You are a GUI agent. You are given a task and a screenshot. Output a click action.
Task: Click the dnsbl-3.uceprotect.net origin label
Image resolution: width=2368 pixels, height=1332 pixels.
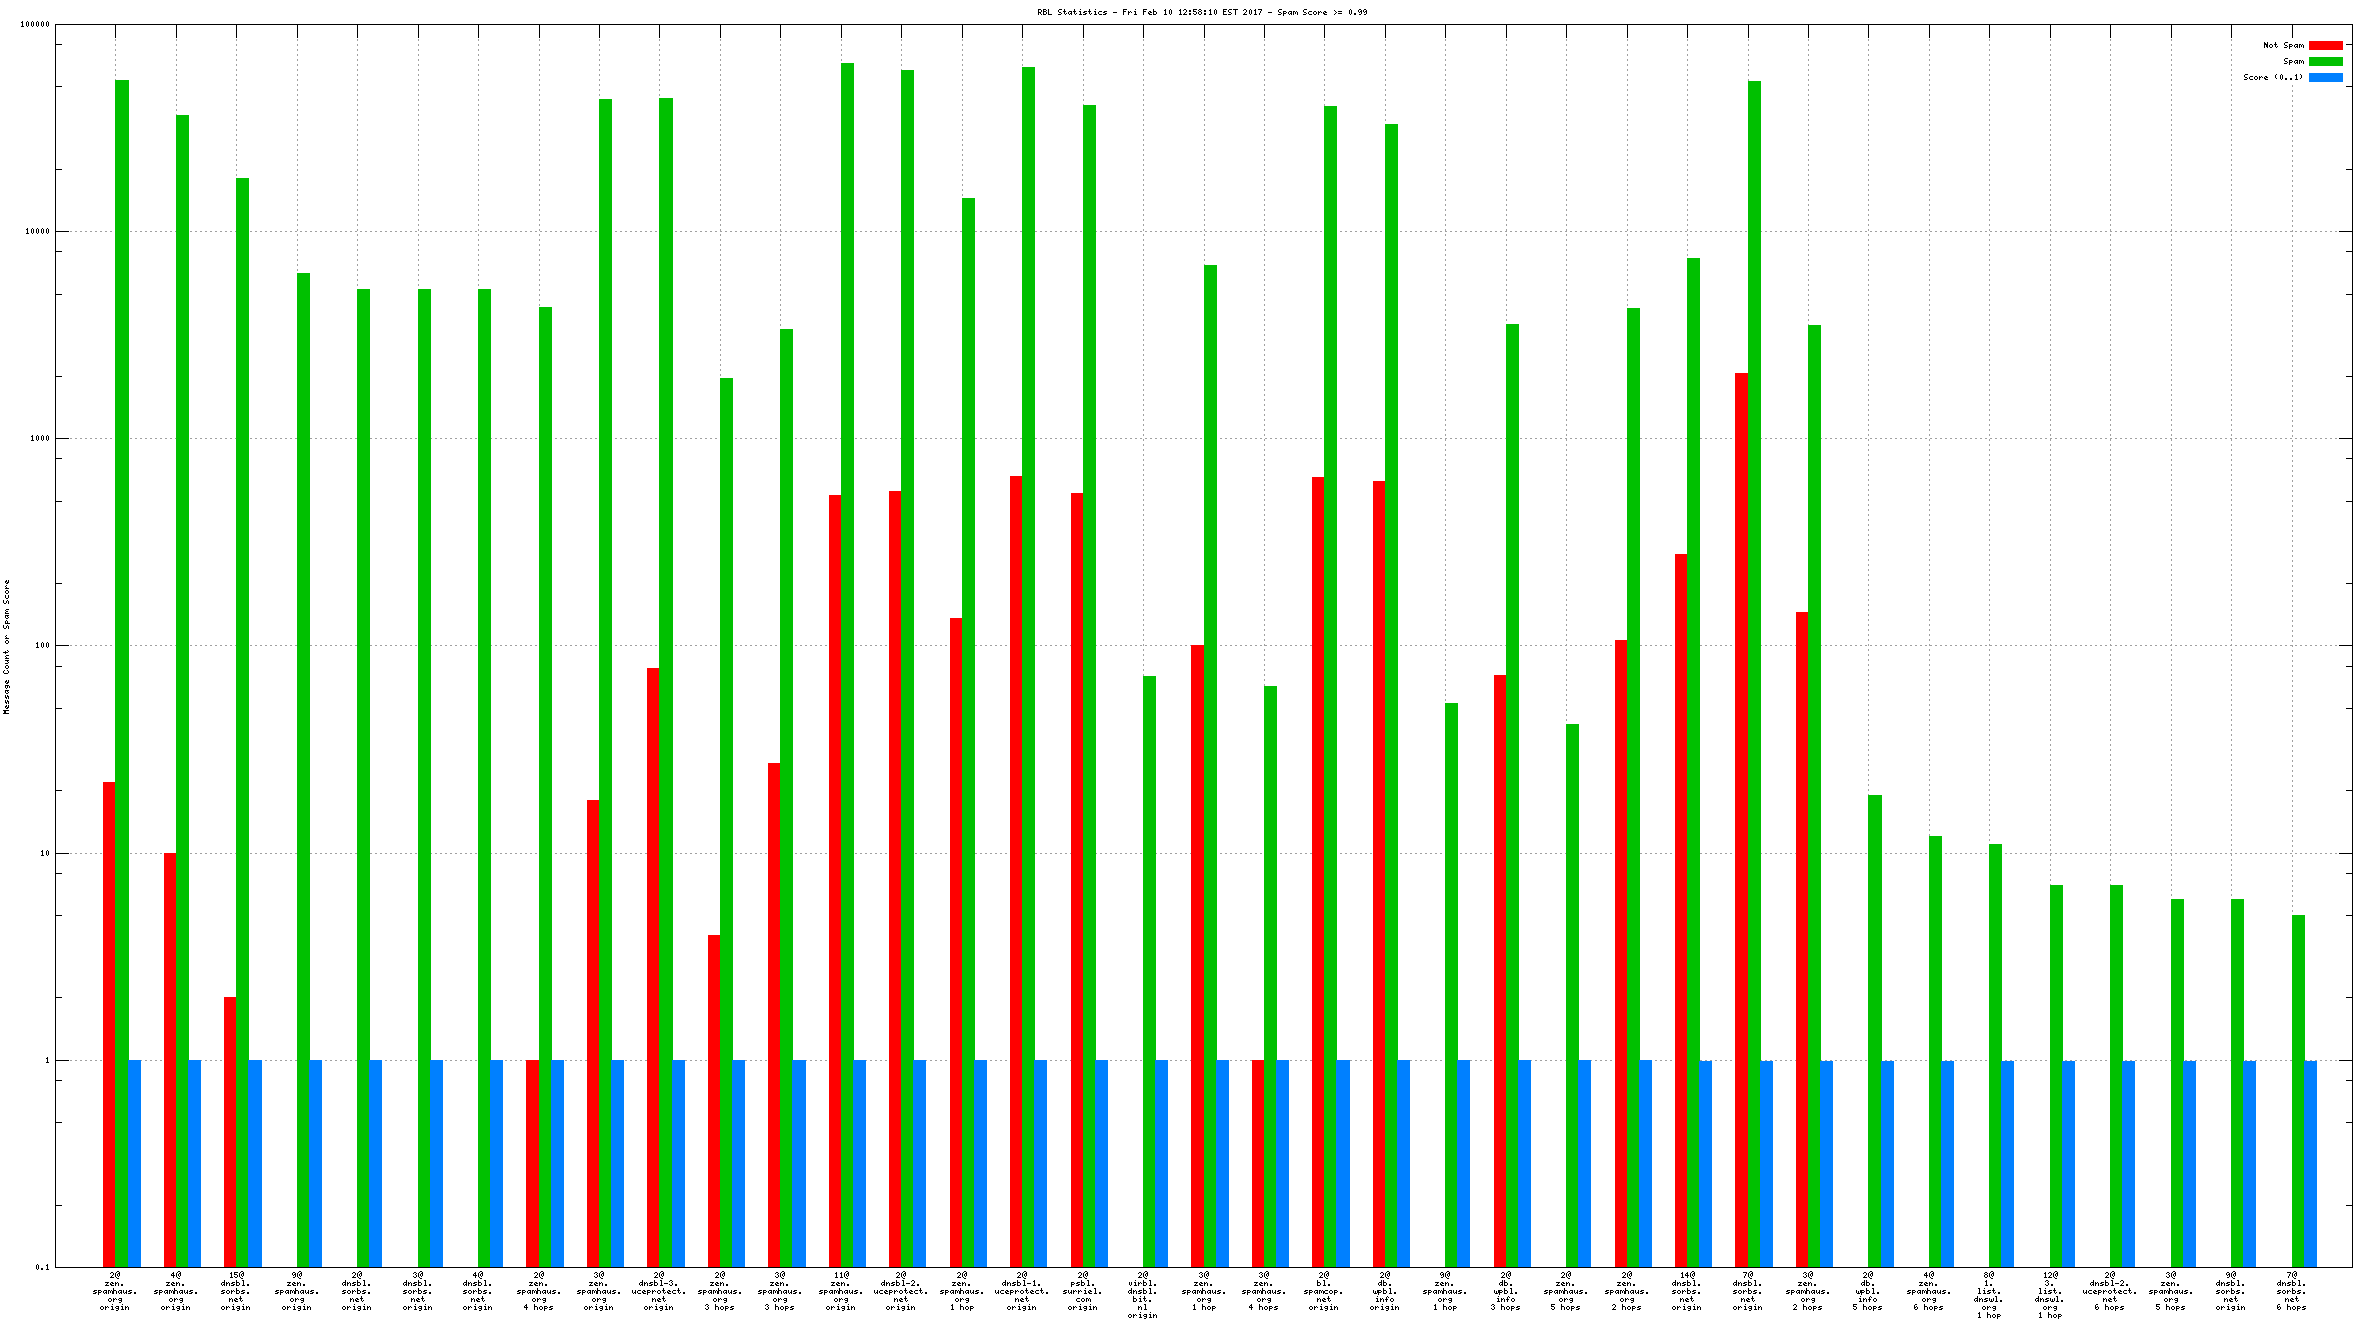[659, 1291]
